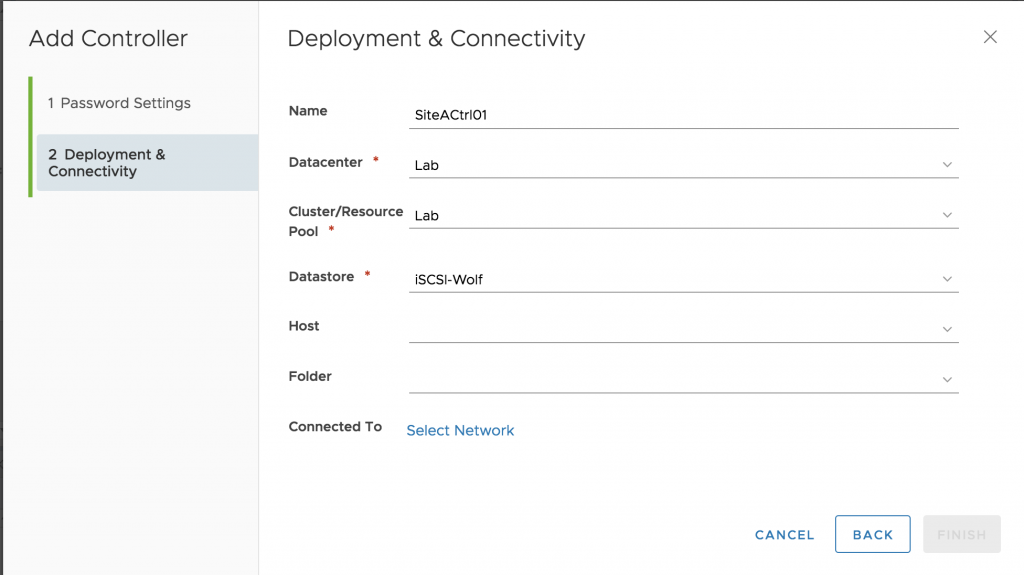Screen dimensions: 1024x575
Task: Go back with the BACK button
Action: pyautogui.click(x=872, y=534)
